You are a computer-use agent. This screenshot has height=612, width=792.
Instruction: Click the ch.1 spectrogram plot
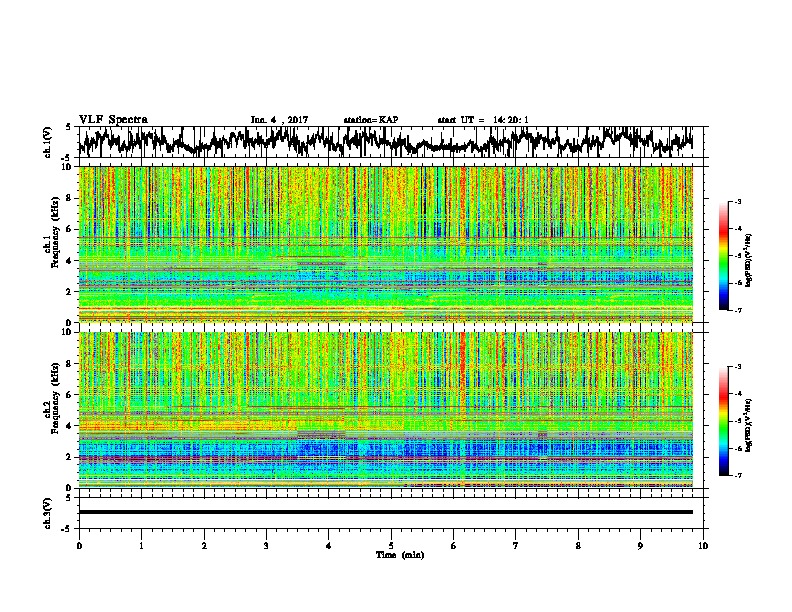[386, 244]
